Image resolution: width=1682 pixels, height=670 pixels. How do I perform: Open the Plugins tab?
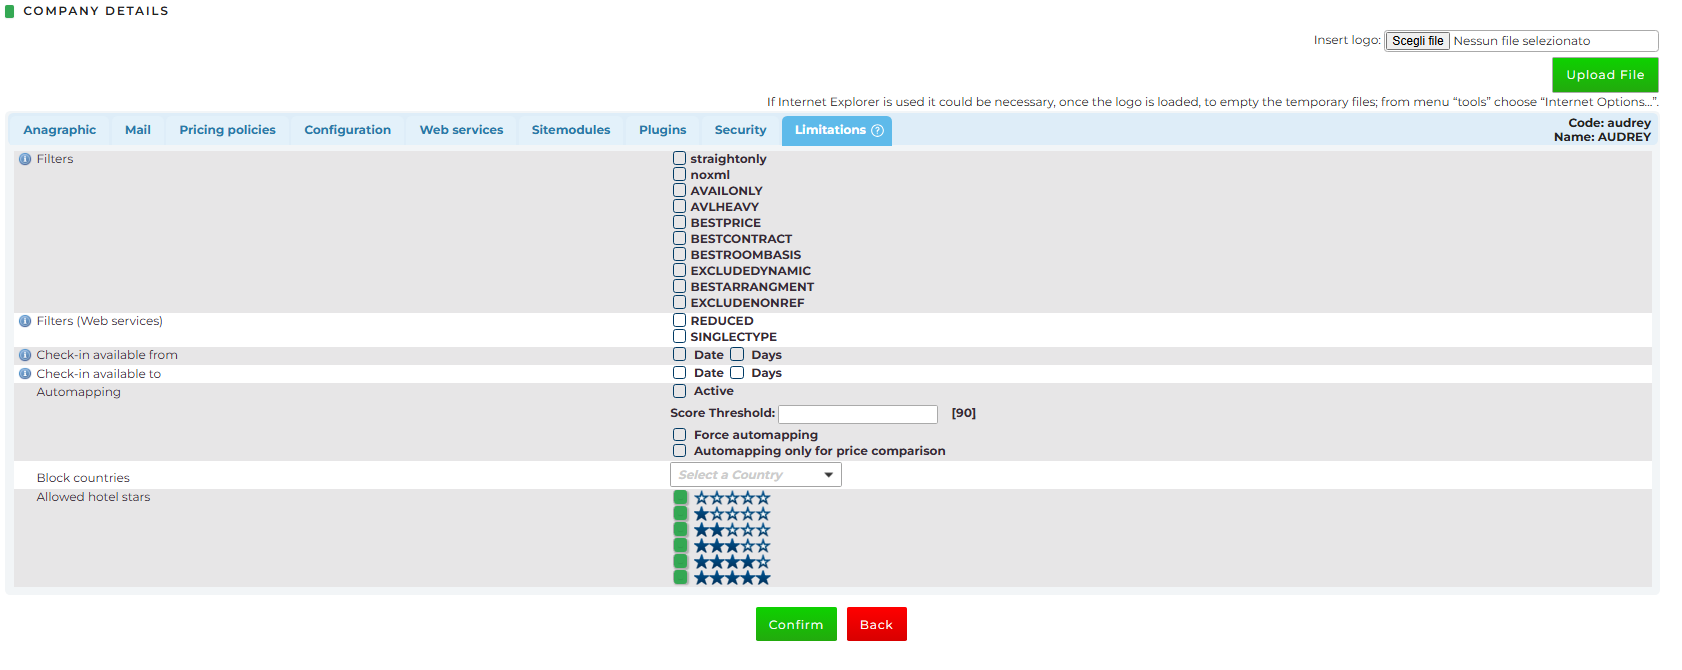pos(663,130)
